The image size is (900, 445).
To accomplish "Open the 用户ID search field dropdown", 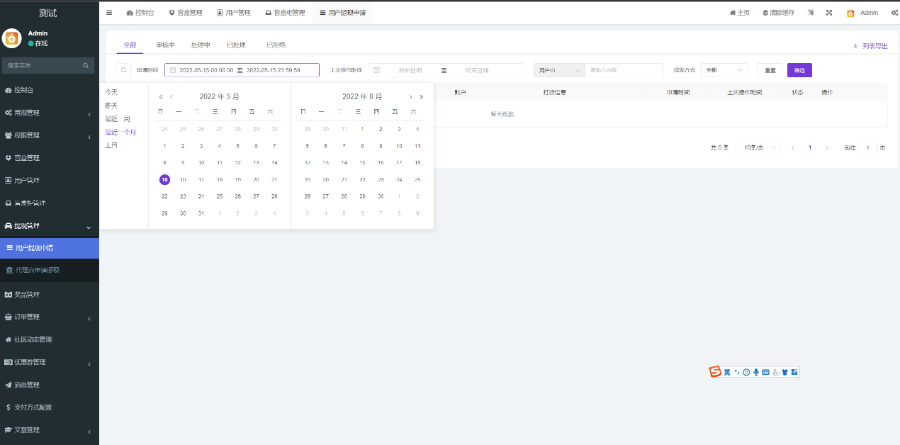I will [x=558, y=70].
